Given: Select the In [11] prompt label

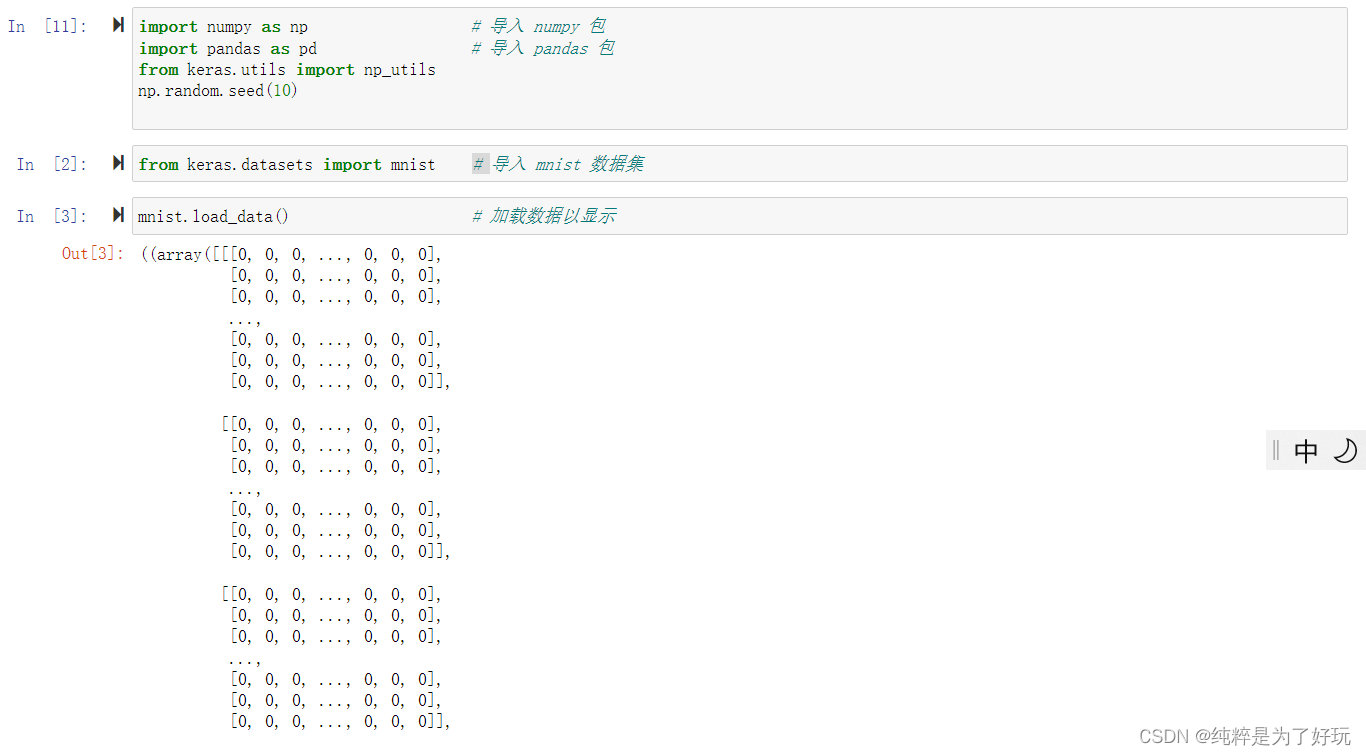Looking at the screenshot, I should (x=47, y=26).
